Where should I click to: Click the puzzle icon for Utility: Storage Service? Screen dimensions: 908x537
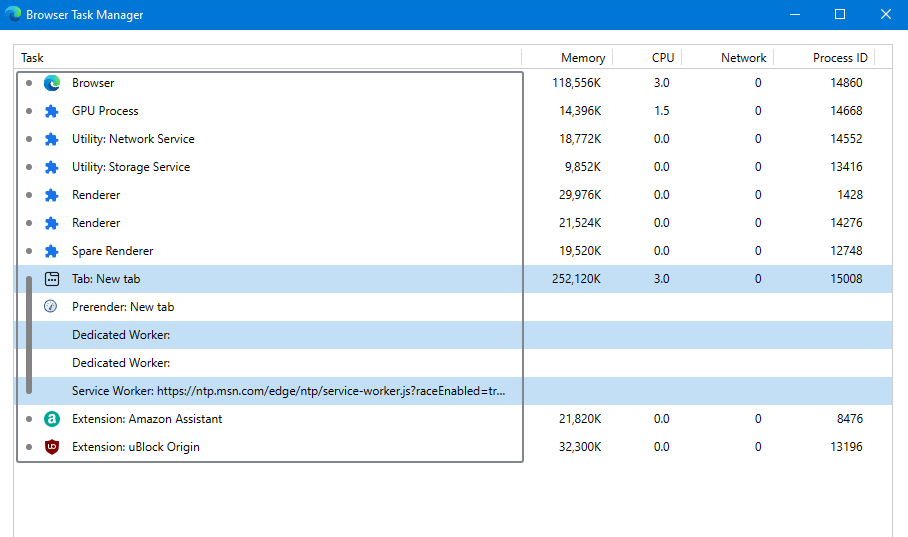tap(52, 167)
